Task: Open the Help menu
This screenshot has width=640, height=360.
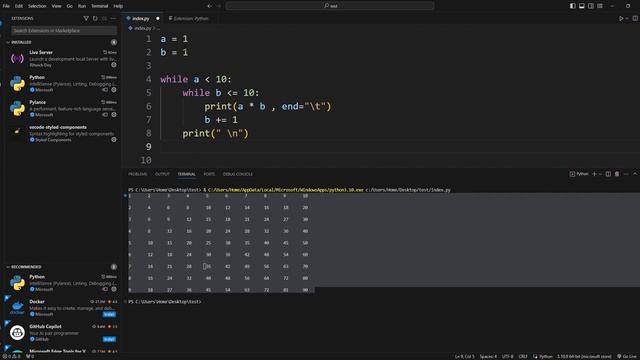Action: coord(118,6)
